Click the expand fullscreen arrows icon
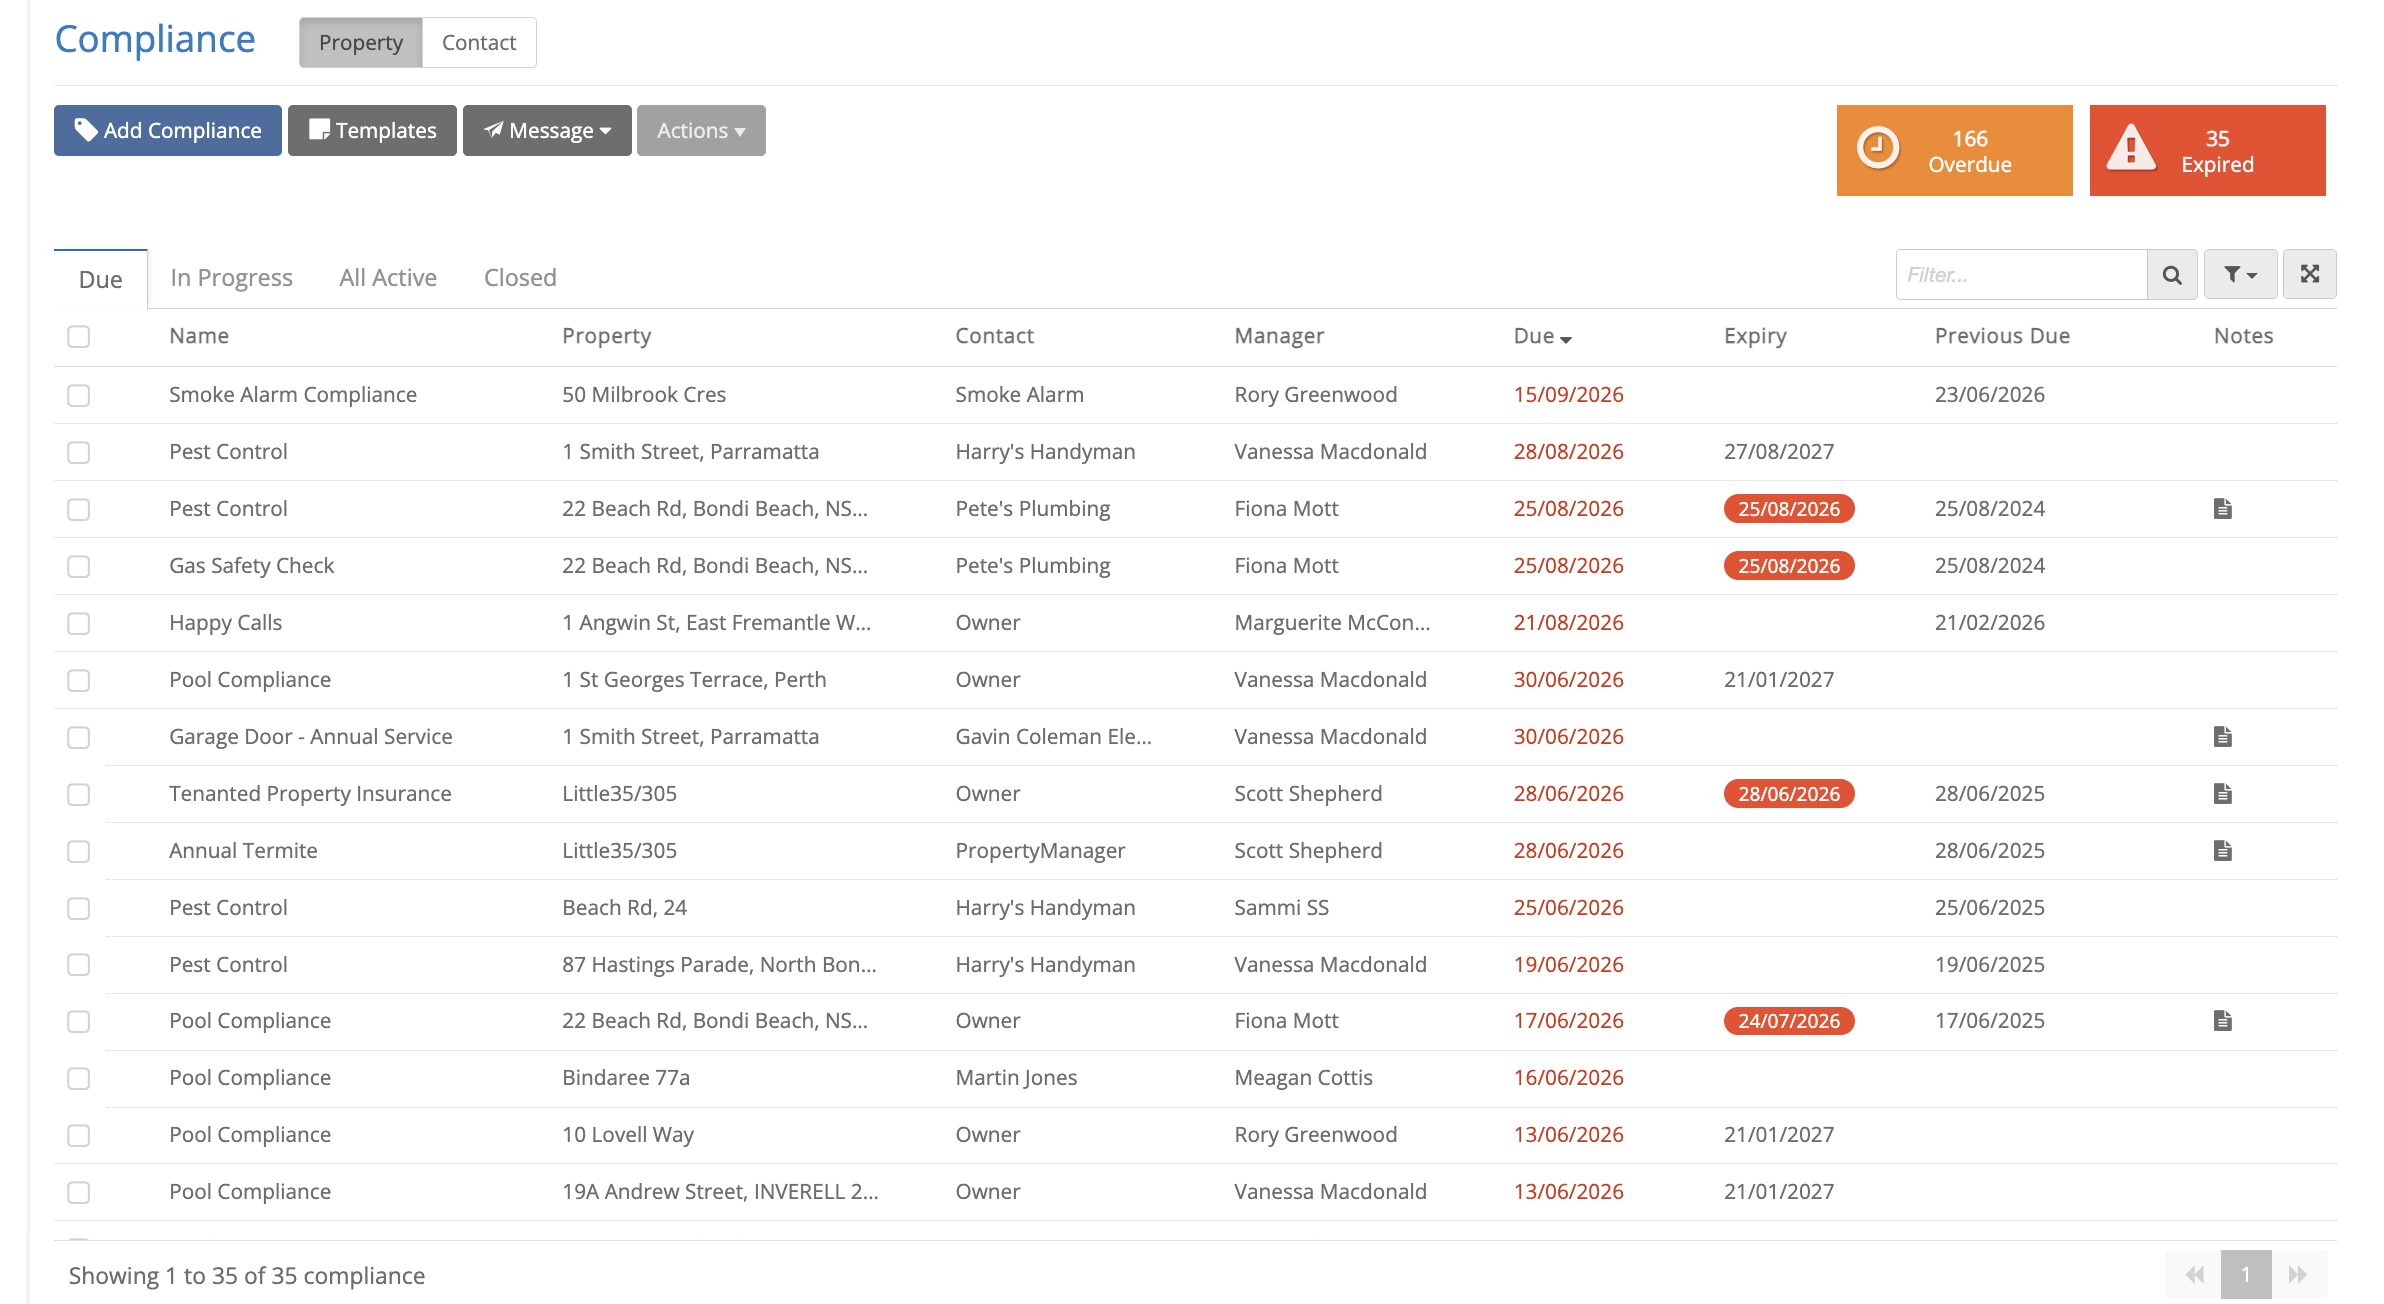Screen dimensions: 2384x1304 click(2309, 274)
